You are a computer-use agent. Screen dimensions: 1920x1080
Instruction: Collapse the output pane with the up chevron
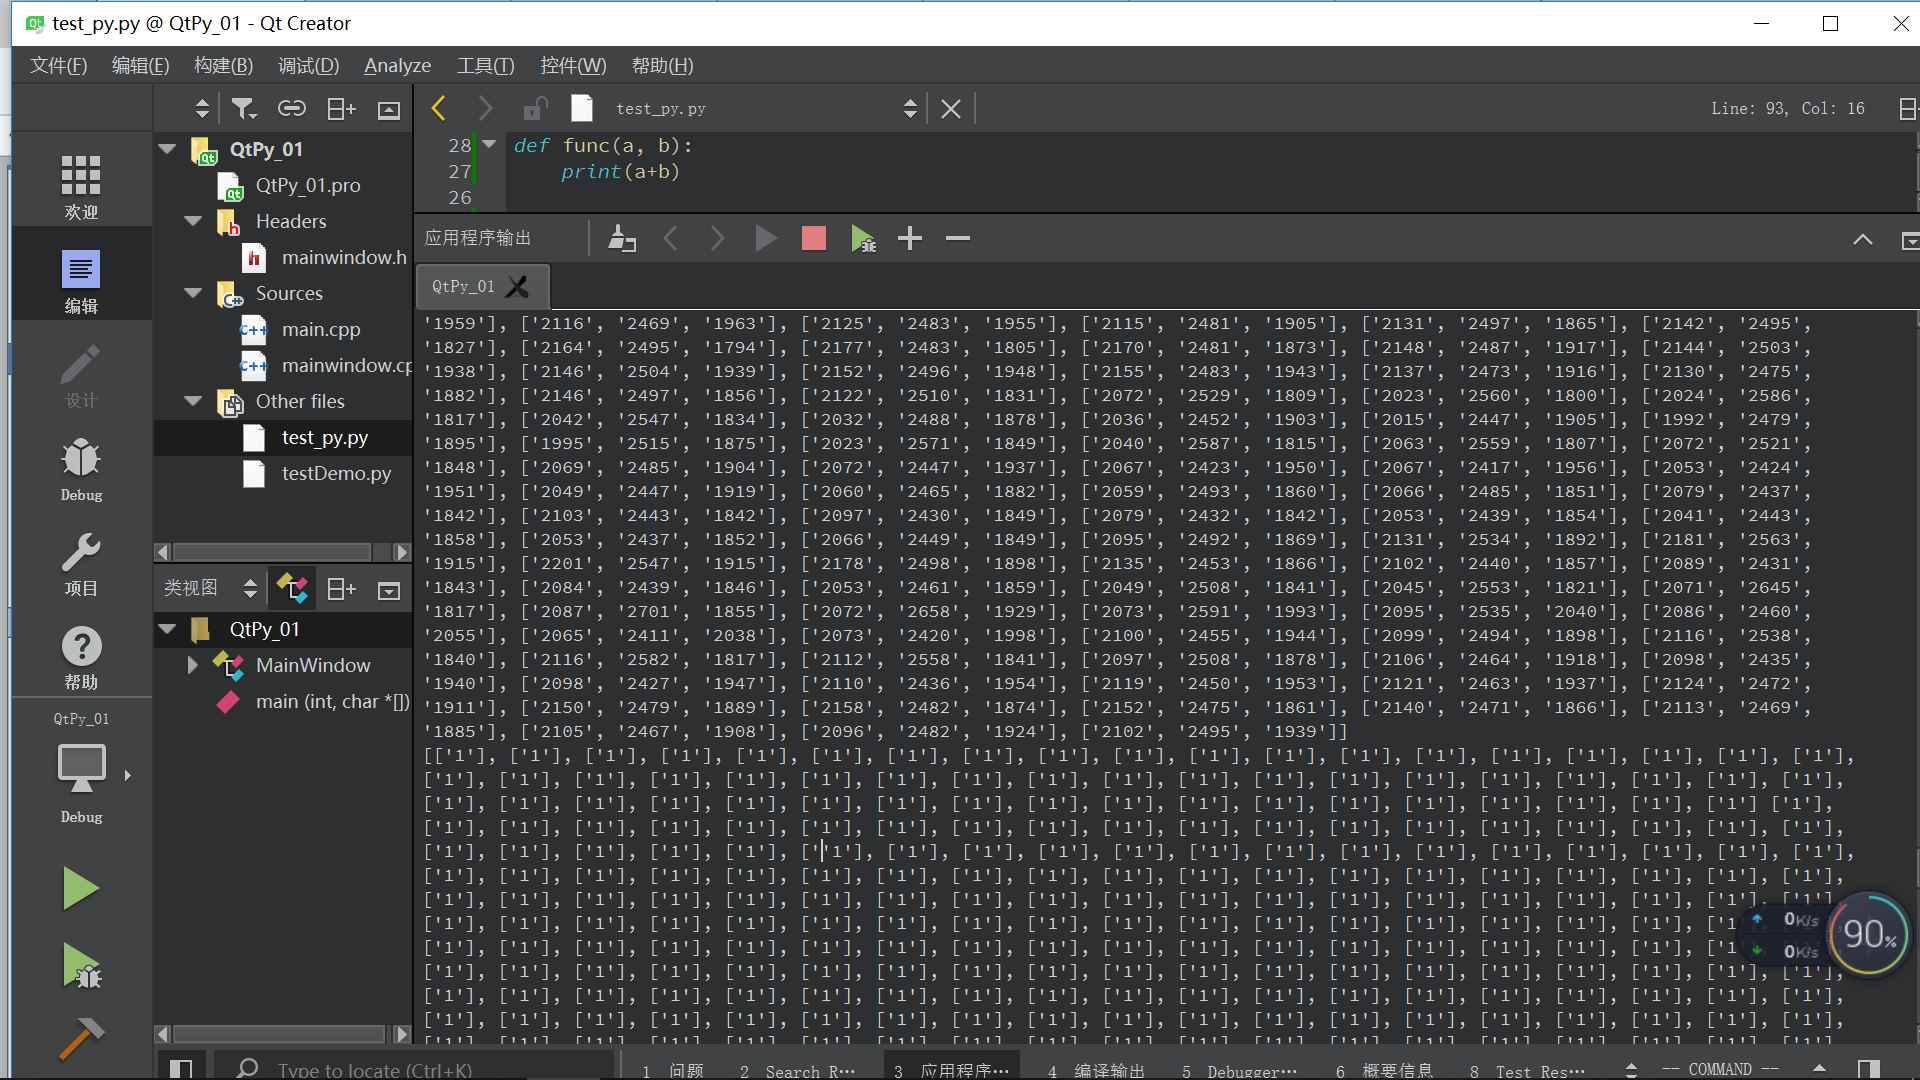pyautogui.click(x=1862, y=239)
